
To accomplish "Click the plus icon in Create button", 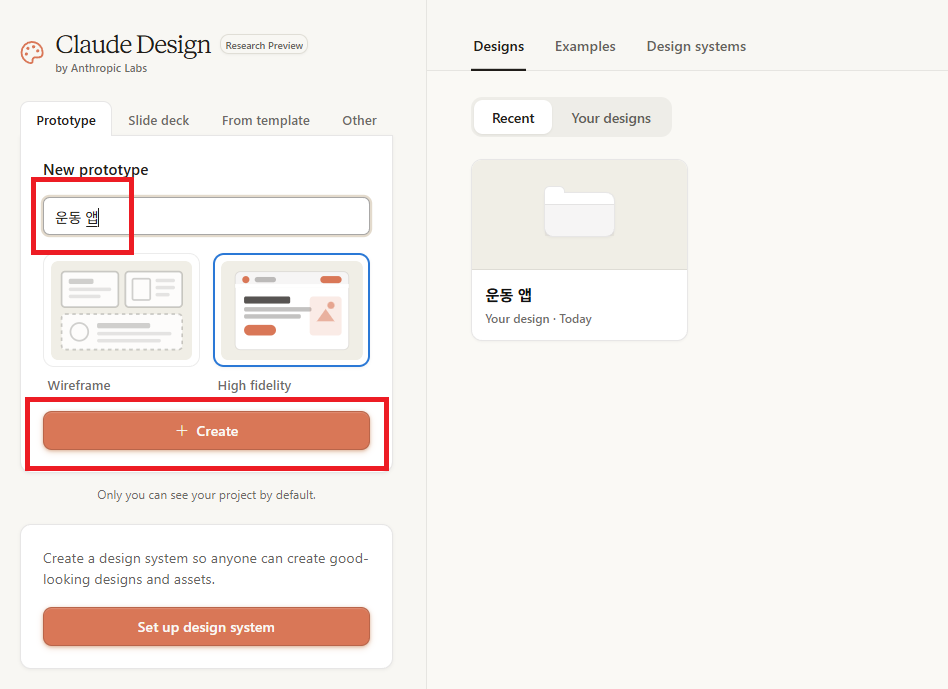I will tap(181, 430).
